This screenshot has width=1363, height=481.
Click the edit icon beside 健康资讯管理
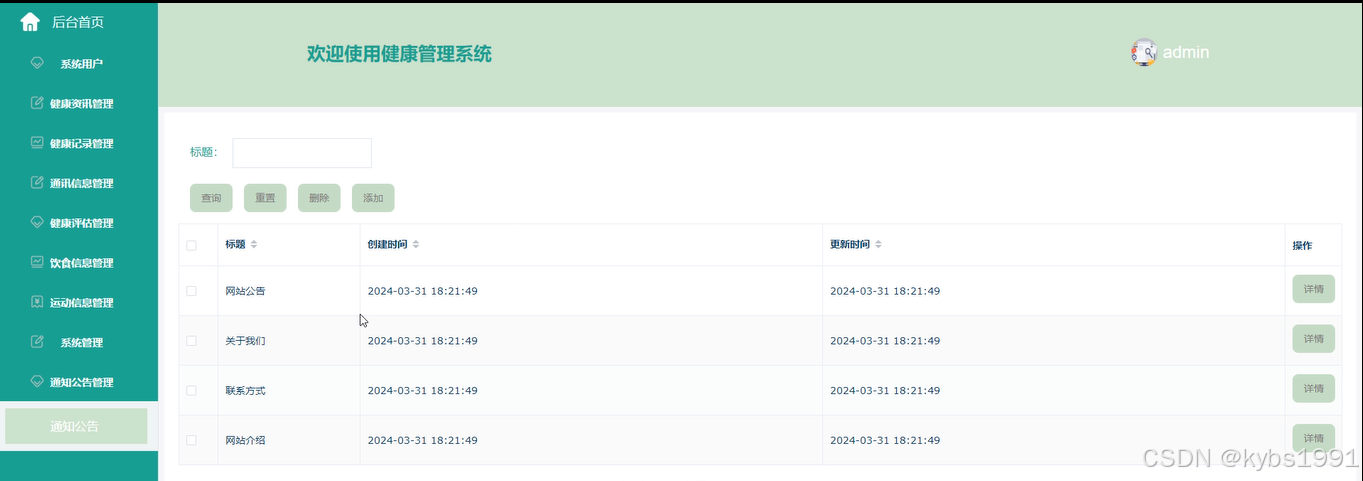click(38, 103)
